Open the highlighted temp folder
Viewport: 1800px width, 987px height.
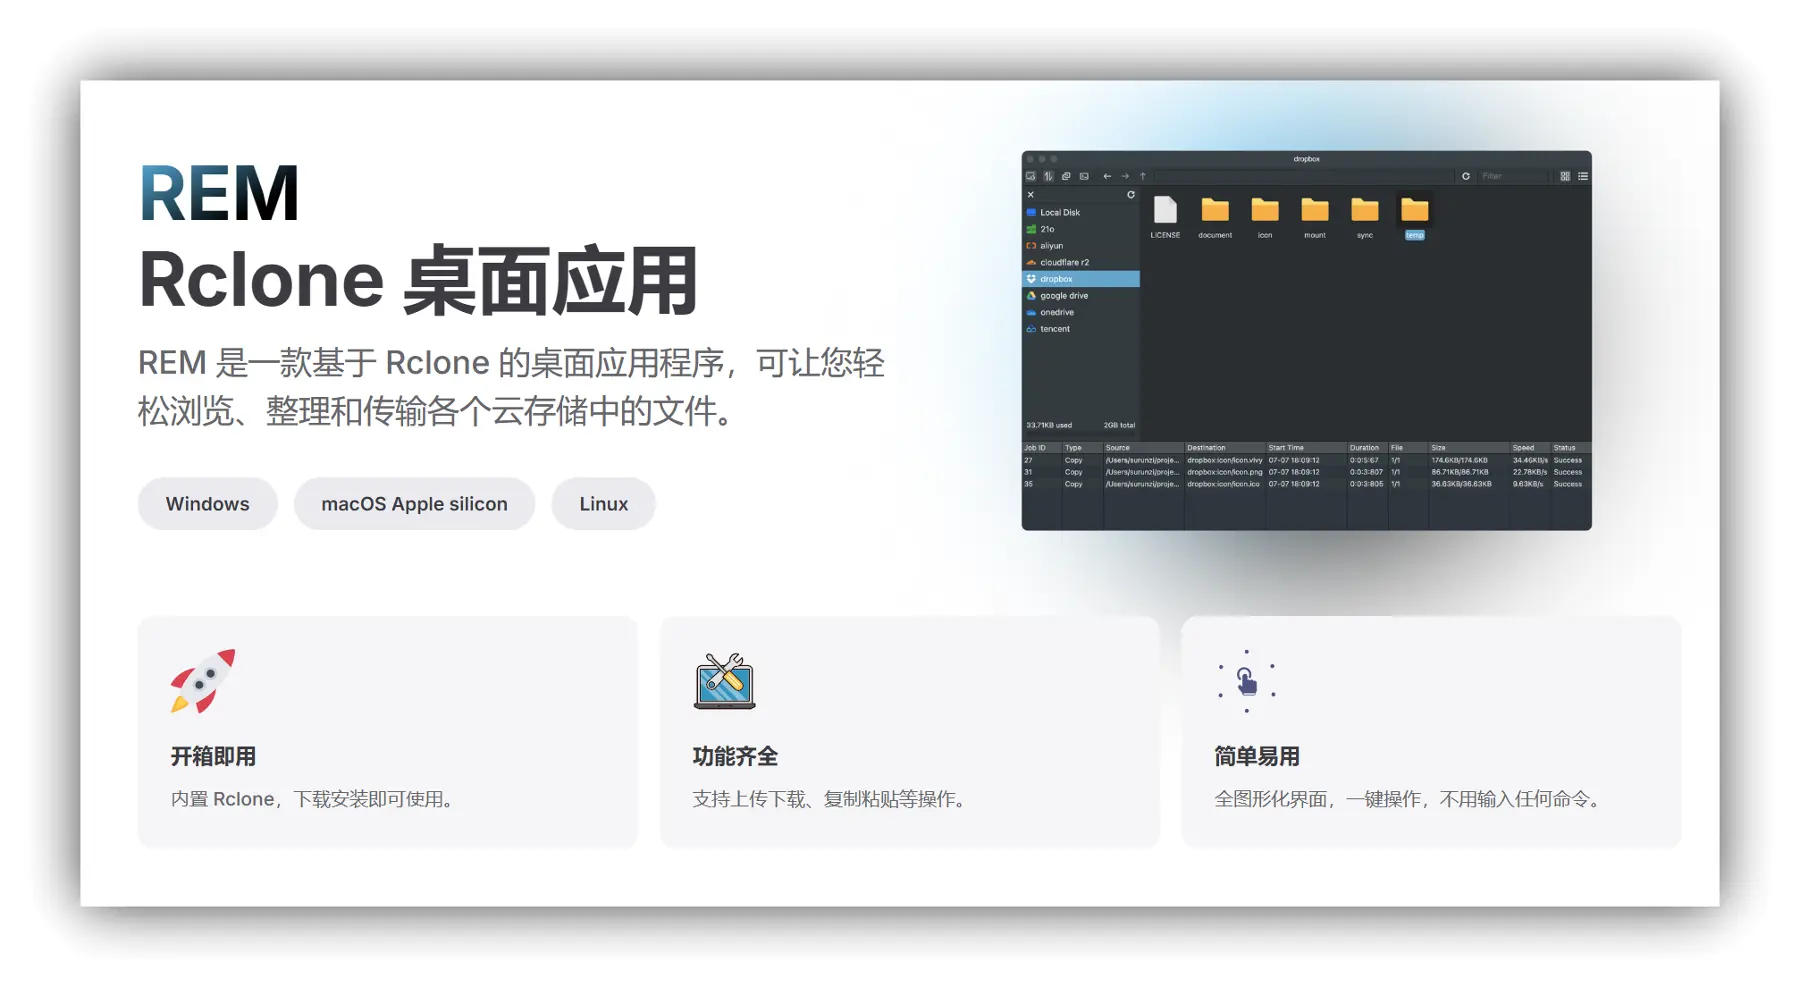[1415, 210]
